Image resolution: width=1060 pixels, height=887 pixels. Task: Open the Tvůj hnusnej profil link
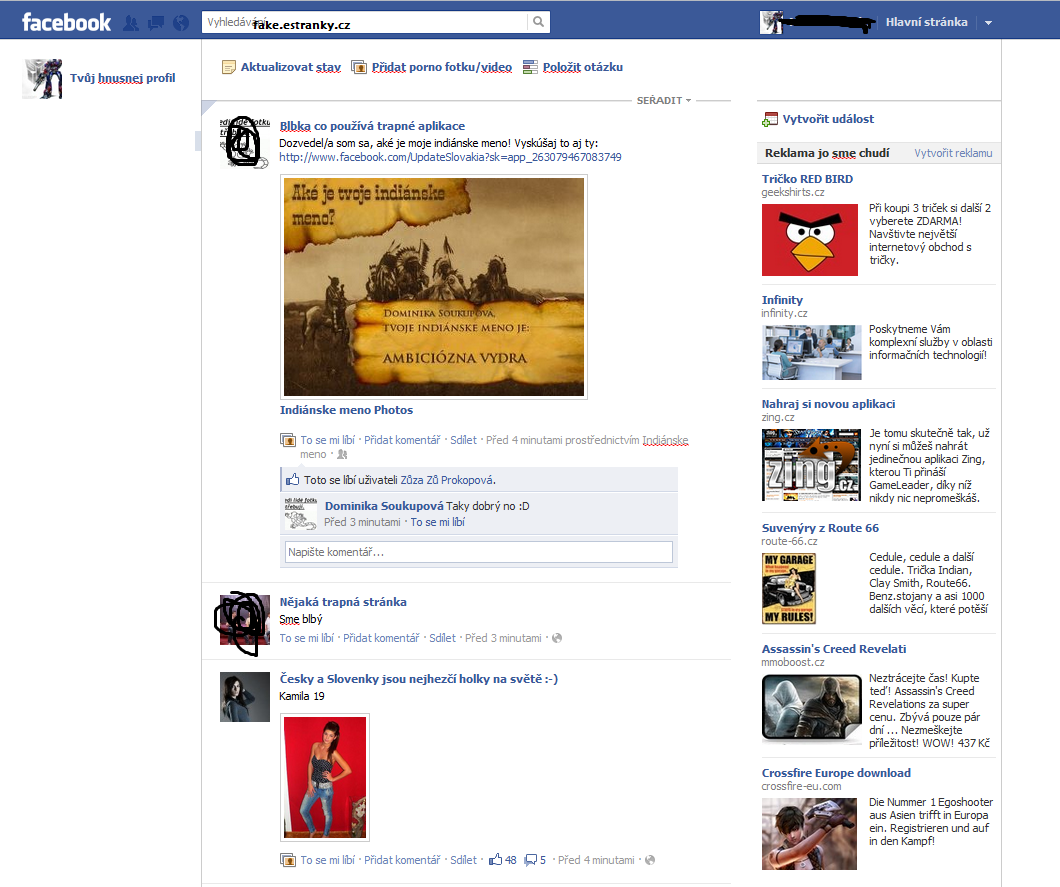pos(122,78)
